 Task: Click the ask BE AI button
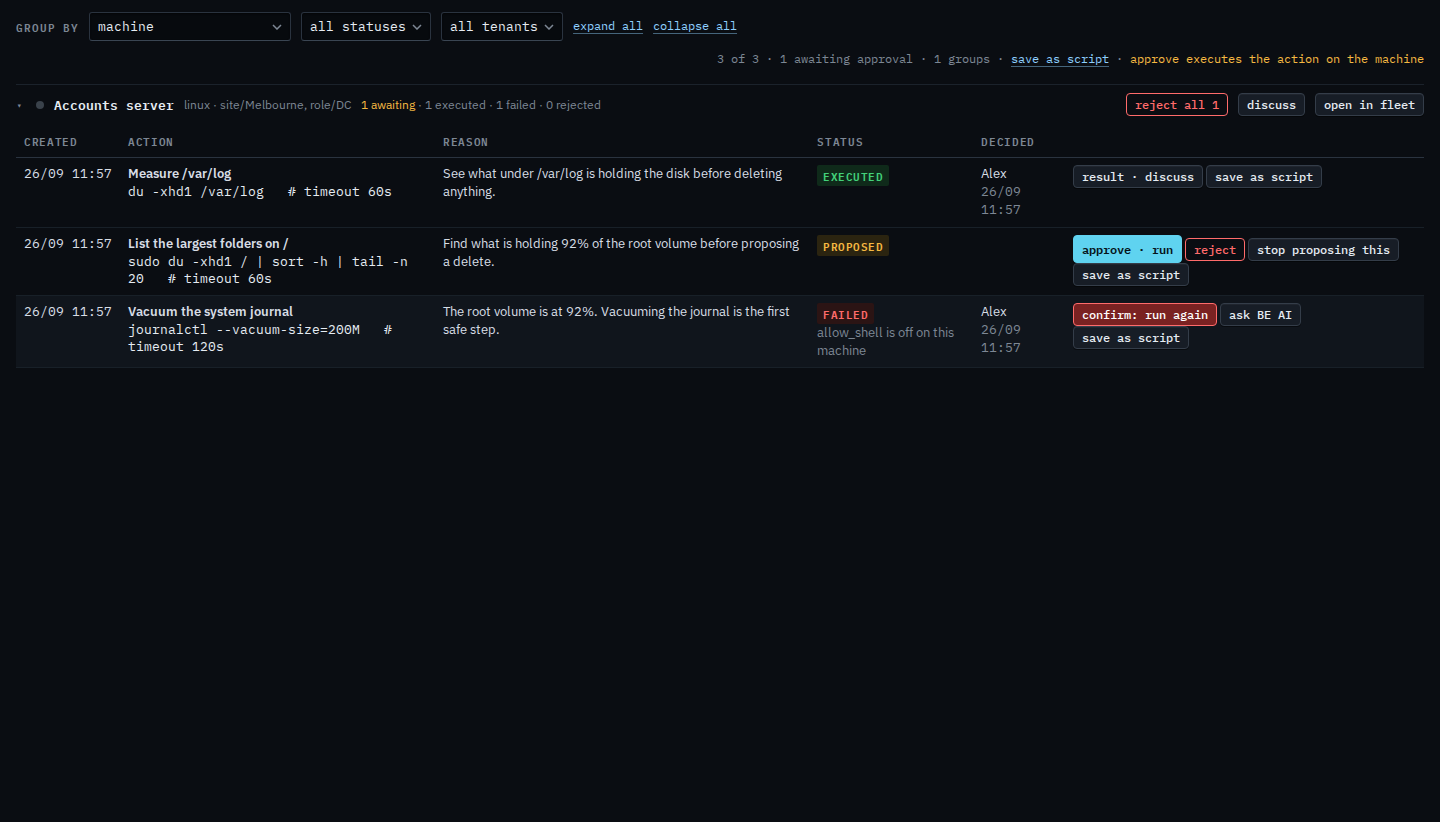coord(1260,315)
